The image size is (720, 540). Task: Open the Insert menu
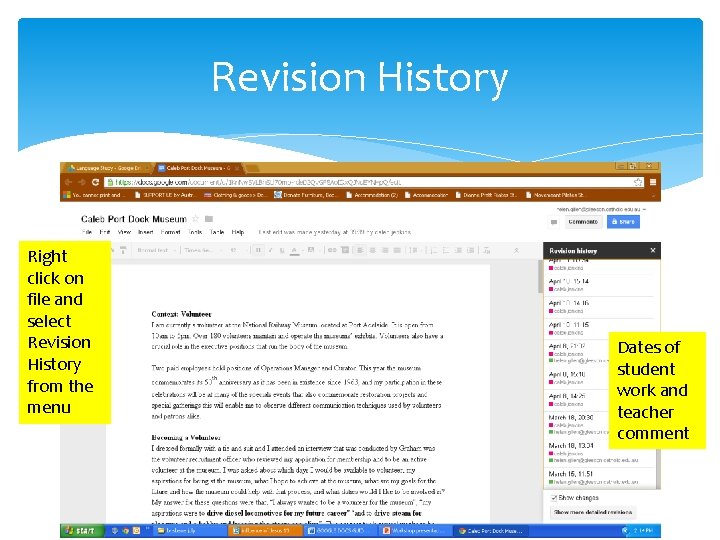coord(146,232)
